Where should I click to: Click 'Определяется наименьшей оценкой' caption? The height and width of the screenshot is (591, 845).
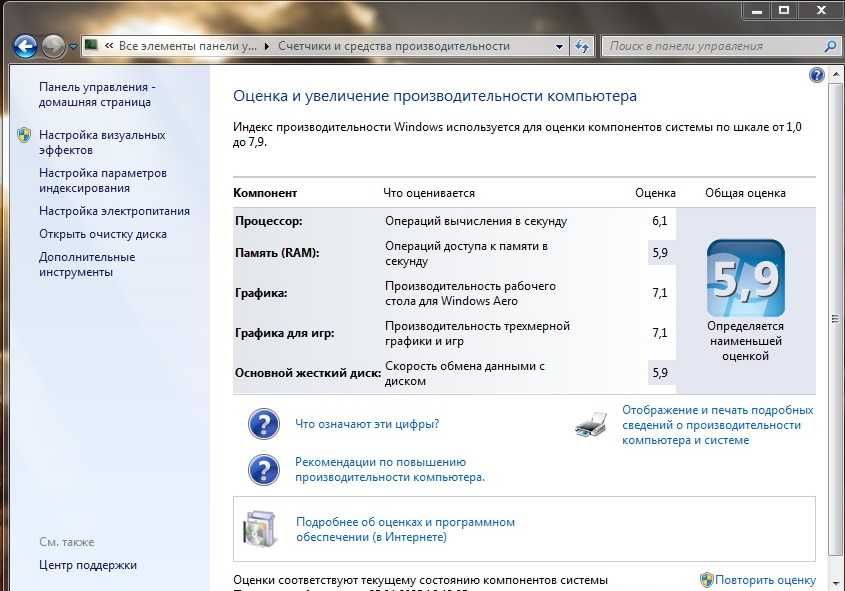coord(745,341)
